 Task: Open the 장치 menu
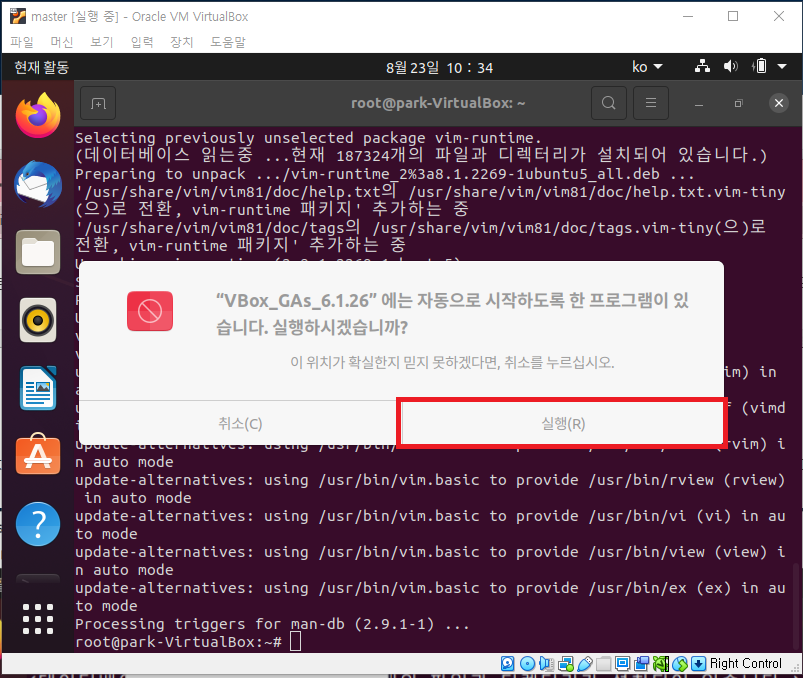182,42
